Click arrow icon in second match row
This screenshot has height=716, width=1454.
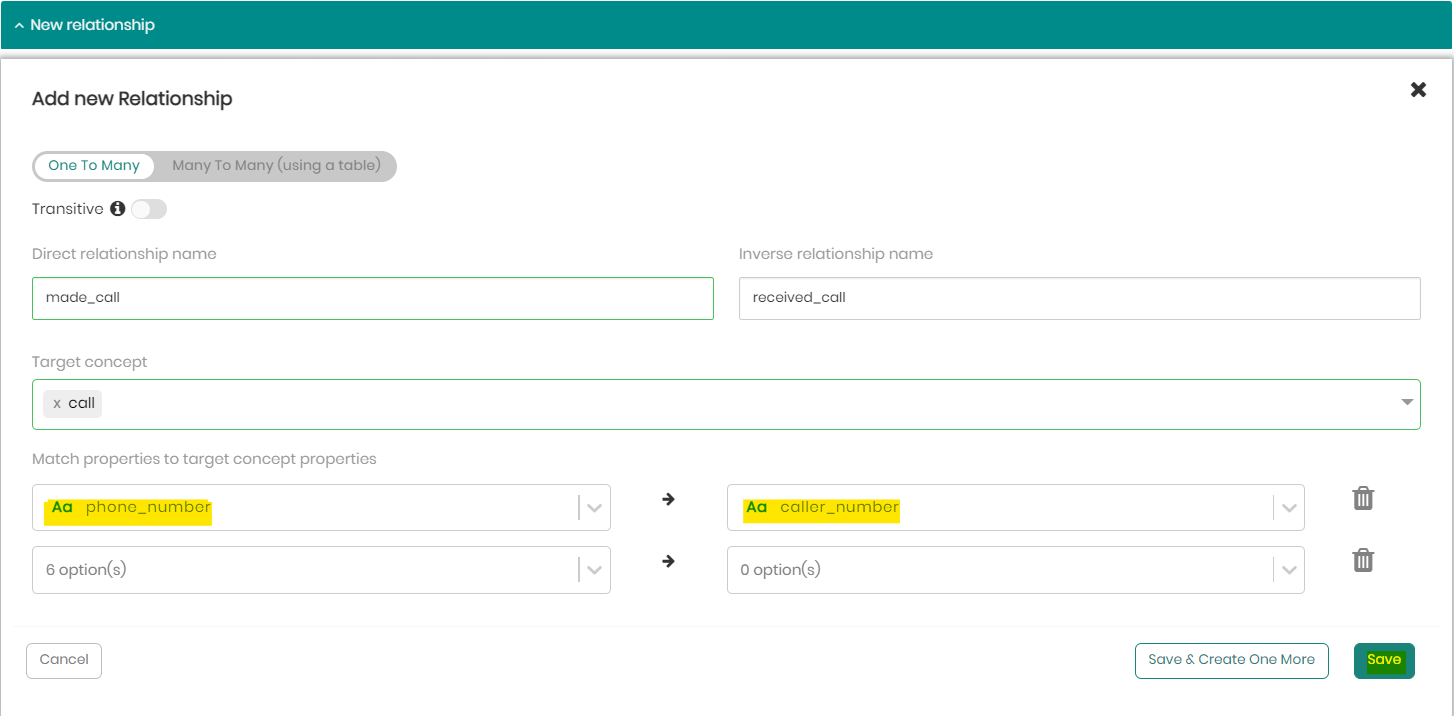click(x=668, y=561)
